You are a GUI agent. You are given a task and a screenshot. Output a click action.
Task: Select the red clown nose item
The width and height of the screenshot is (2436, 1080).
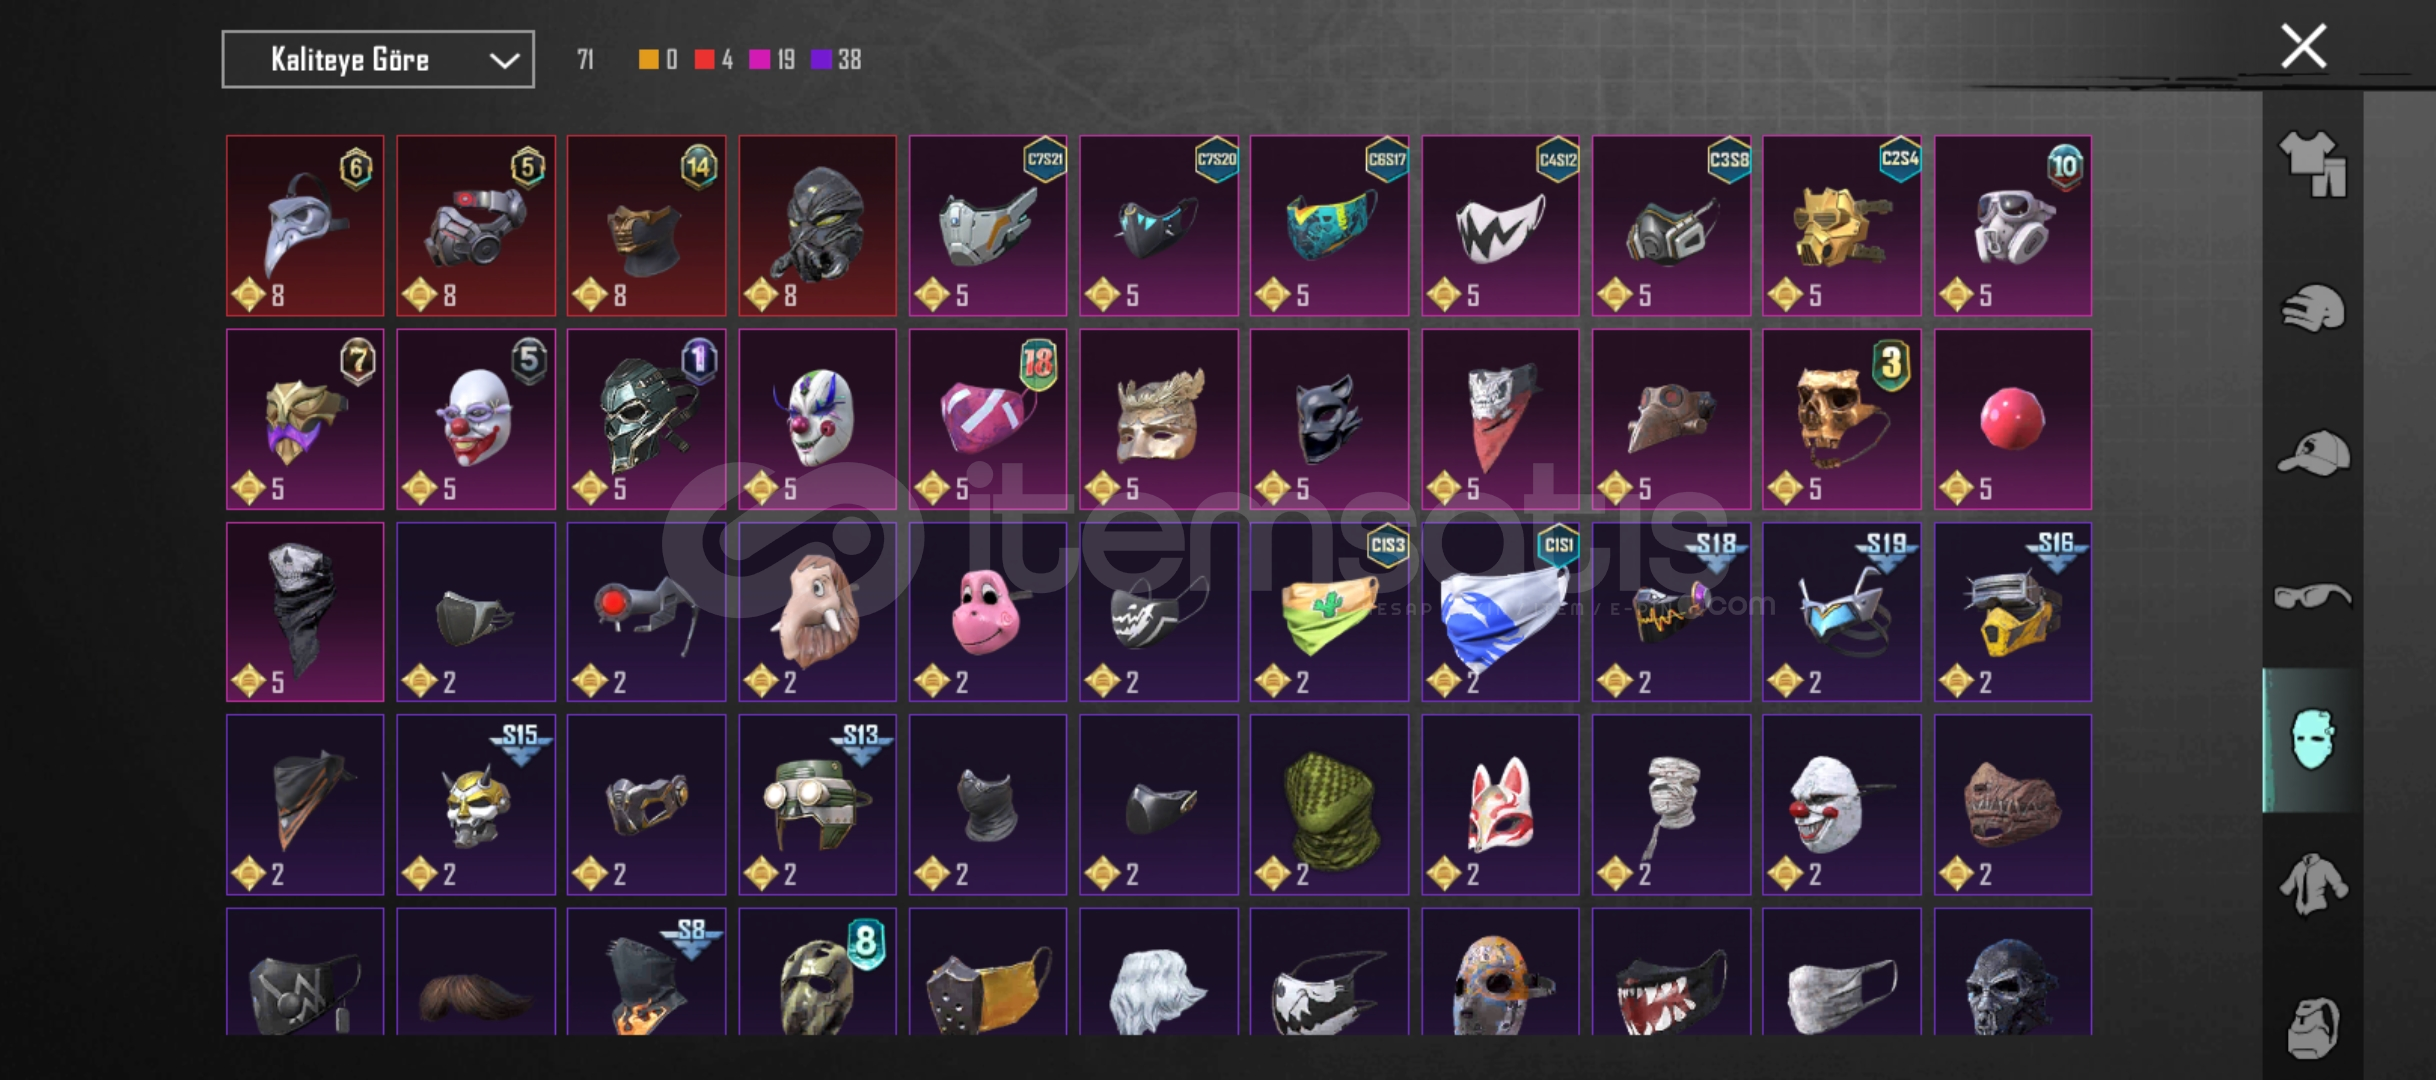(x=2012, y=419)
